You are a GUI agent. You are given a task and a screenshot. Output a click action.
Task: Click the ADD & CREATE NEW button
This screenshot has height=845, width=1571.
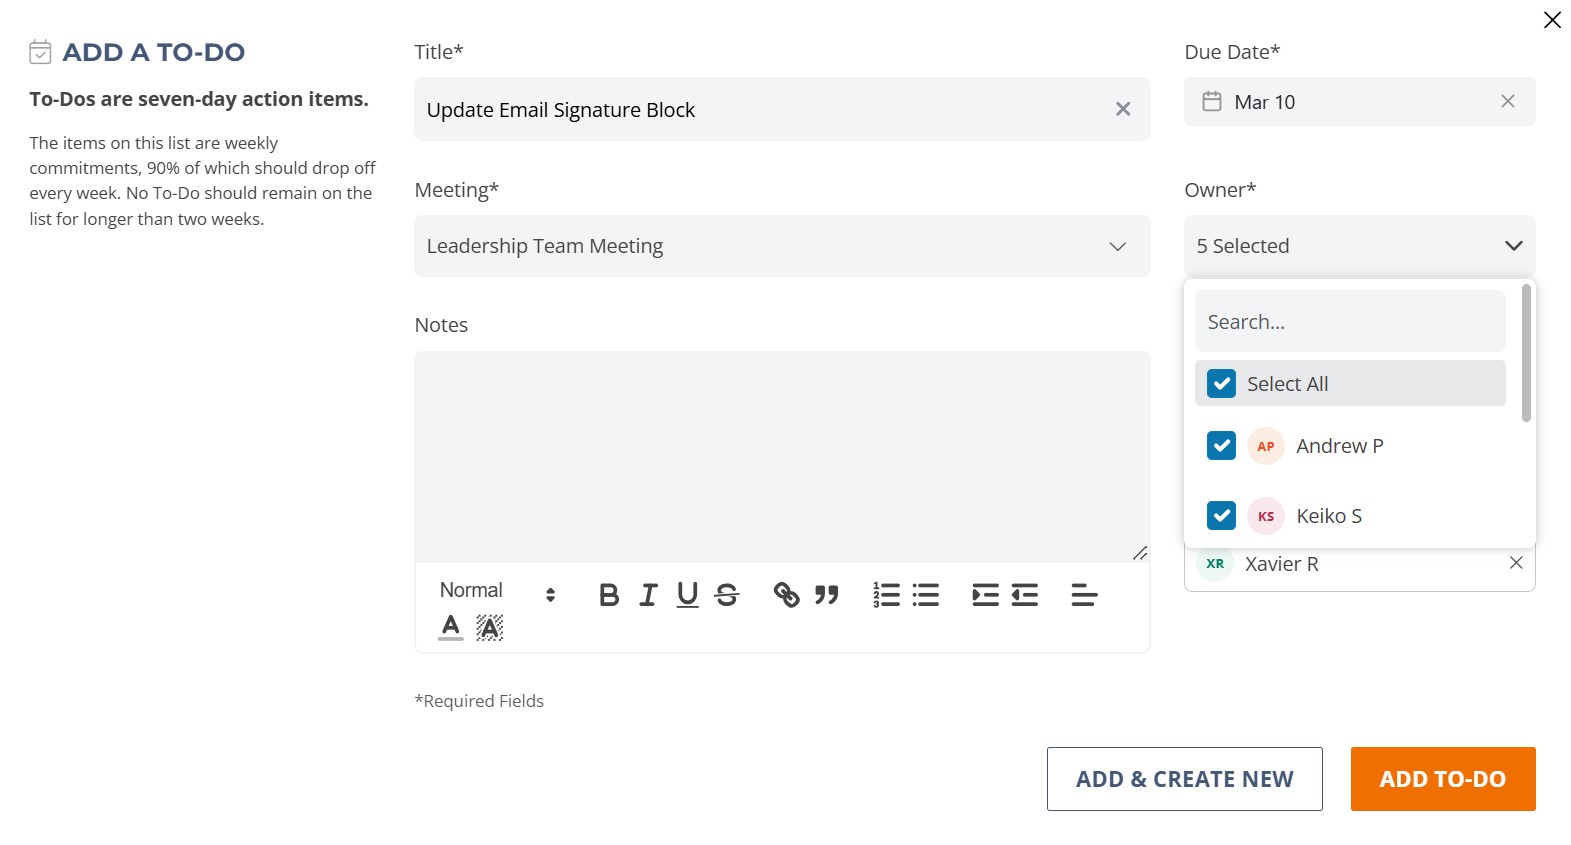(x=1185, y=779)
